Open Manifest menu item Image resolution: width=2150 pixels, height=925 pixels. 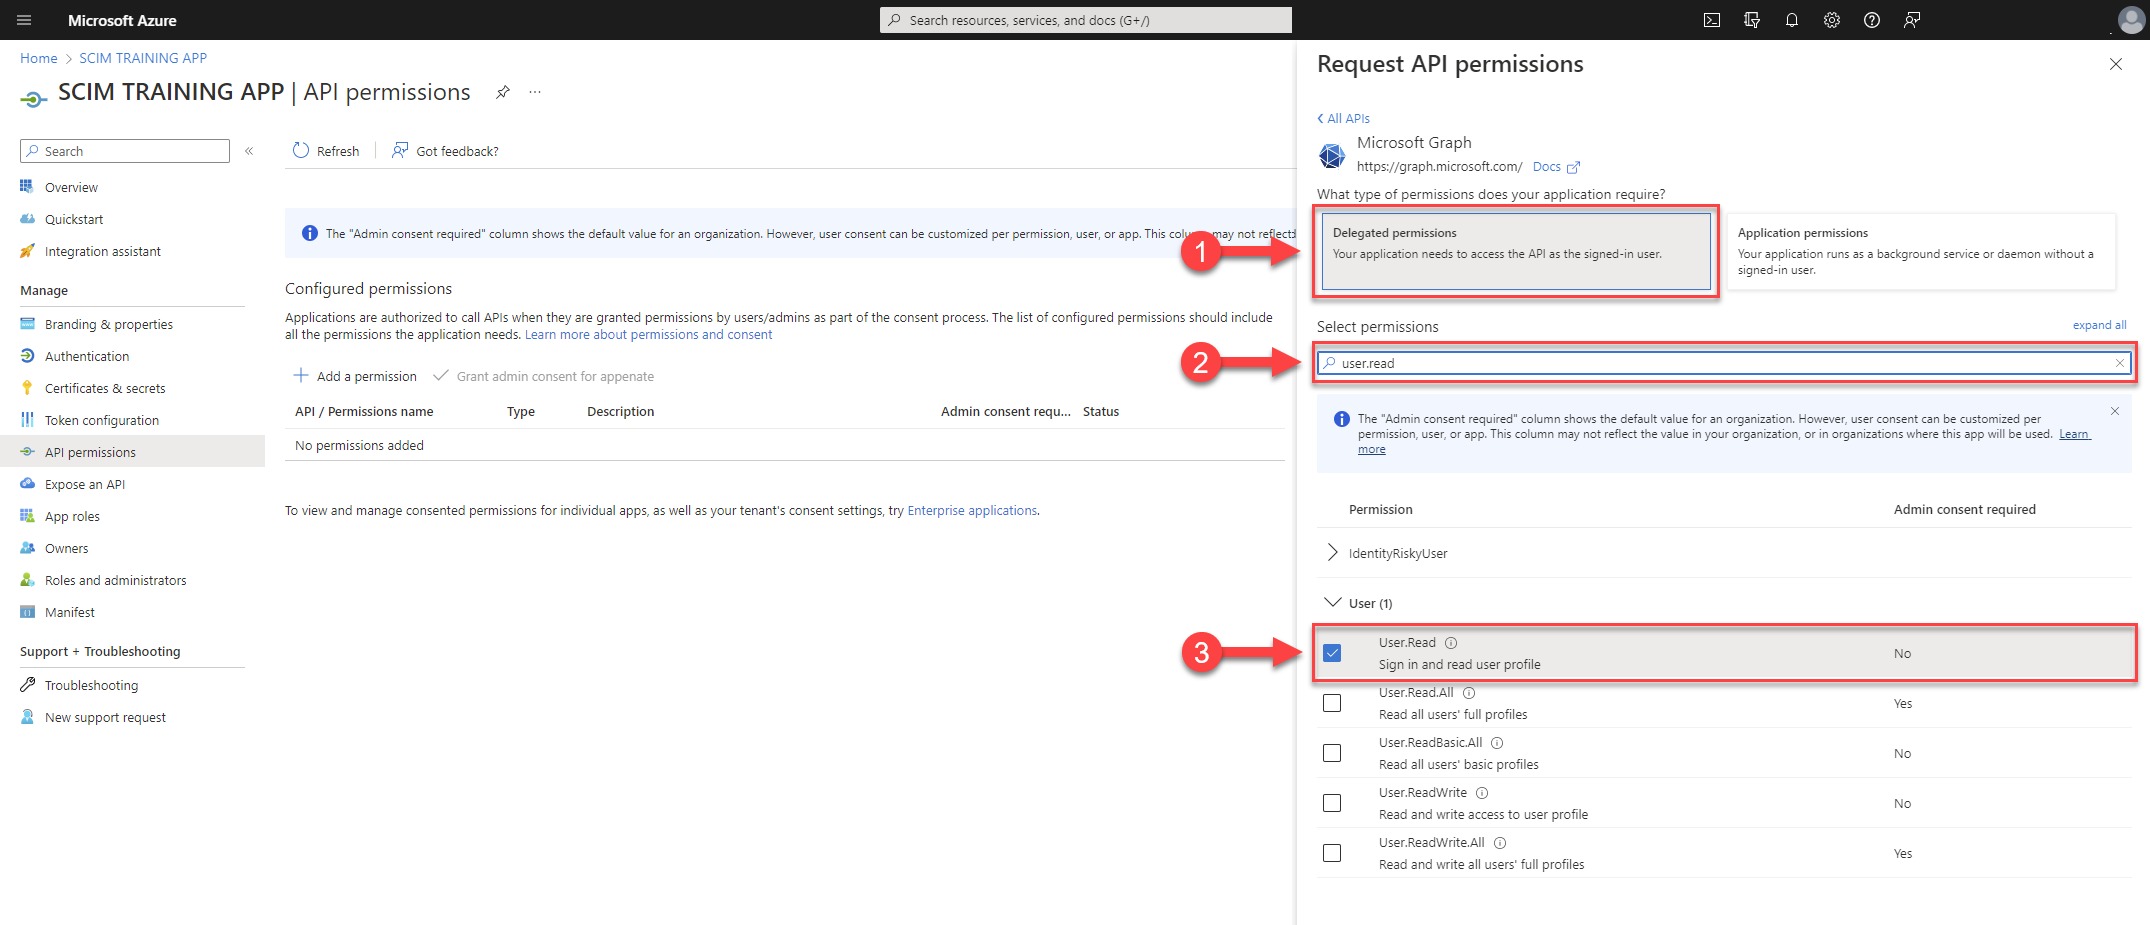69,612
